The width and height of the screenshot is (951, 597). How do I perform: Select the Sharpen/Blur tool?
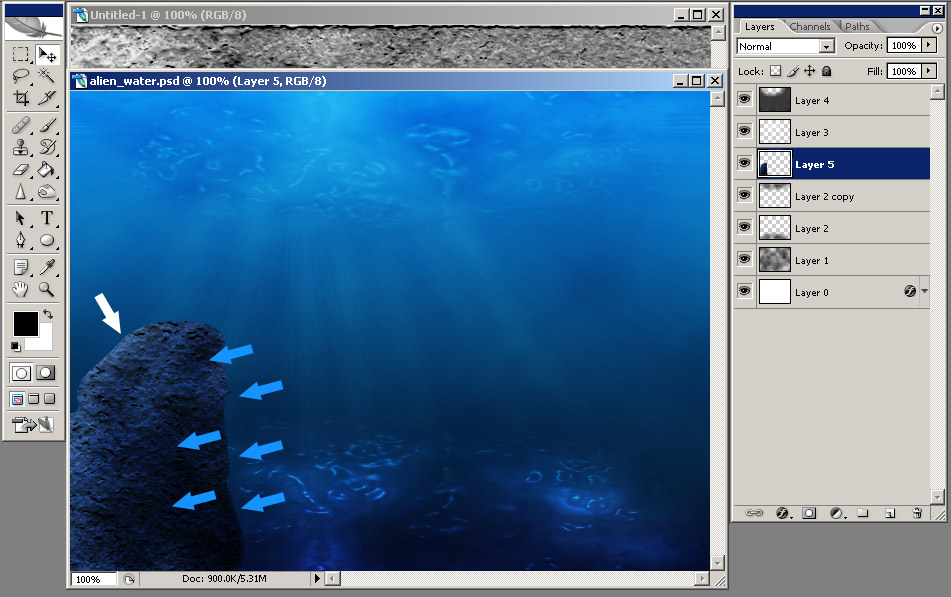point(21,192)
